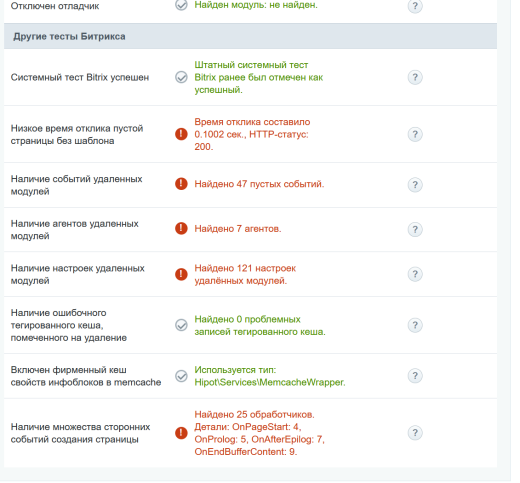
Task: Open help for 'множества сторонних событий' row
Action: [x=415, y=433]
